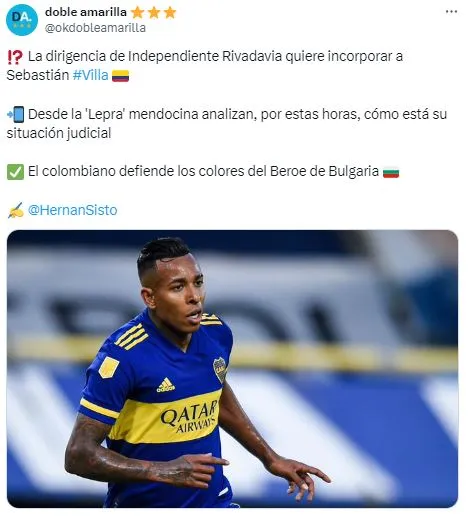Click the three gold stars beside the name
The height and width of the screenshot is (517, 471).
click(153, 13)
